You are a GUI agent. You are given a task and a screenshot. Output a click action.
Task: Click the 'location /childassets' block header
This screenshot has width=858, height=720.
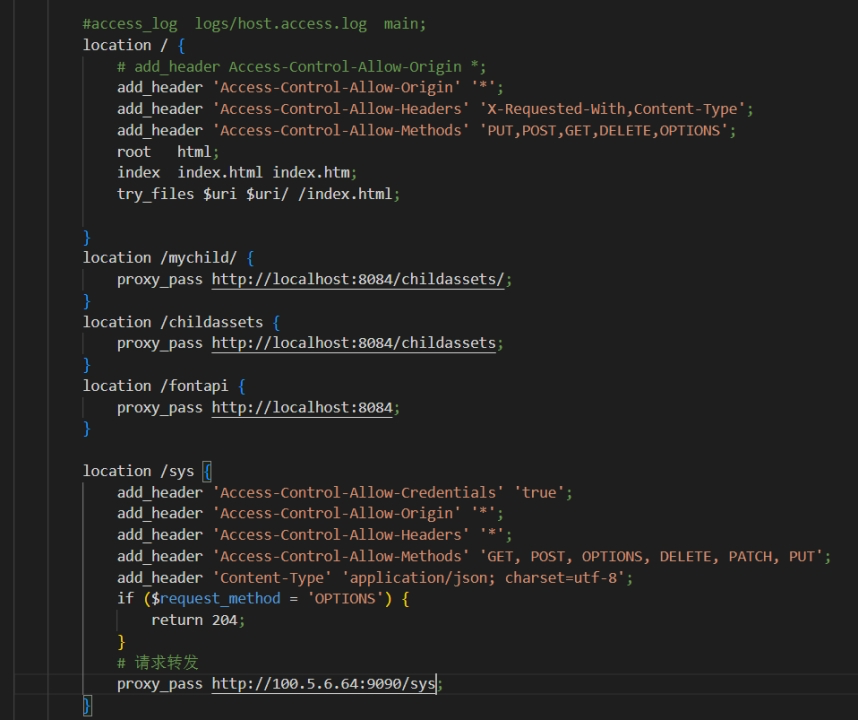[182, 322]
